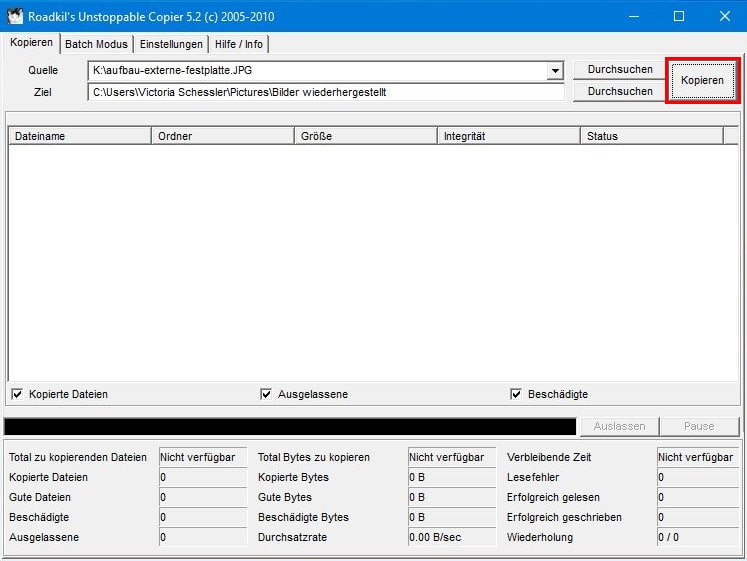Click the Ausgelassene count value field
The height and width of the screenshot is (561, 747).
203,537
